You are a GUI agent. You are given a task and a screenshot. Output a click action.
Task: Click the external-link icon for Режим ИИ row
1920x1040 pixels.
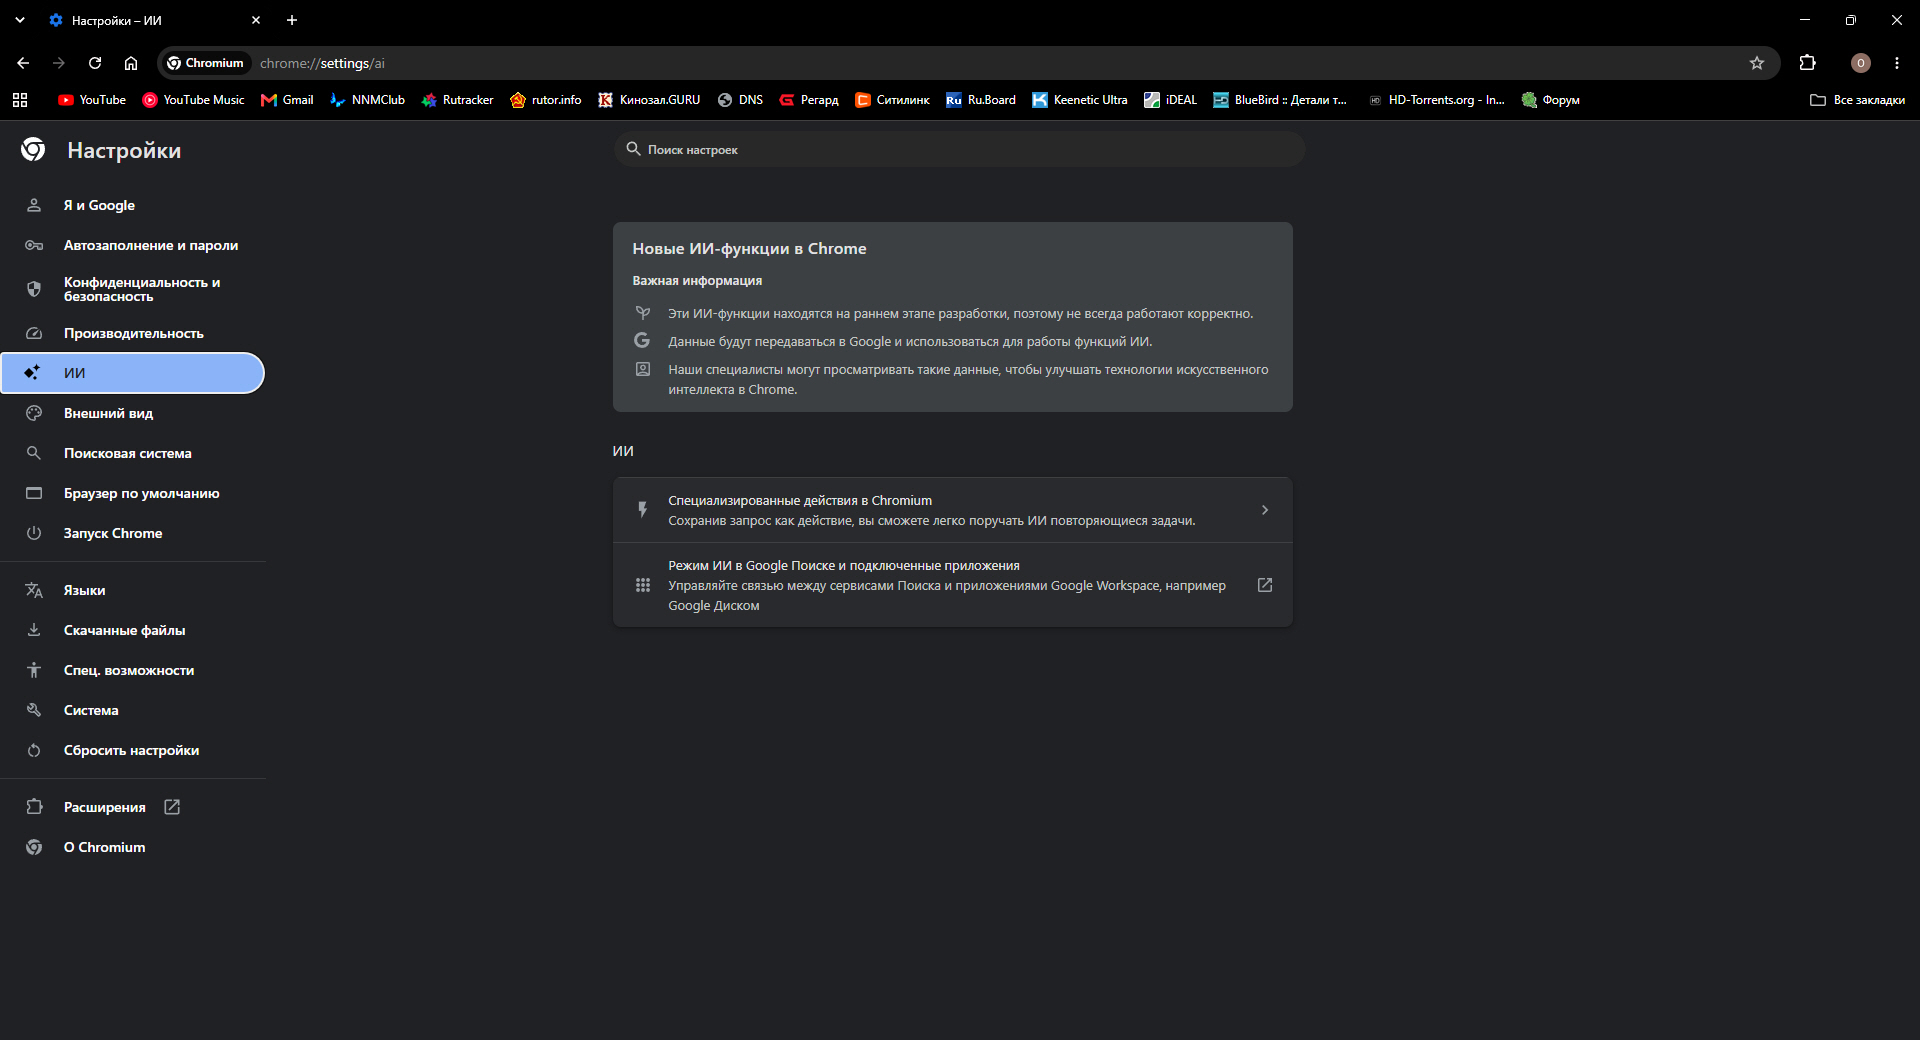tap(1265, 585)
